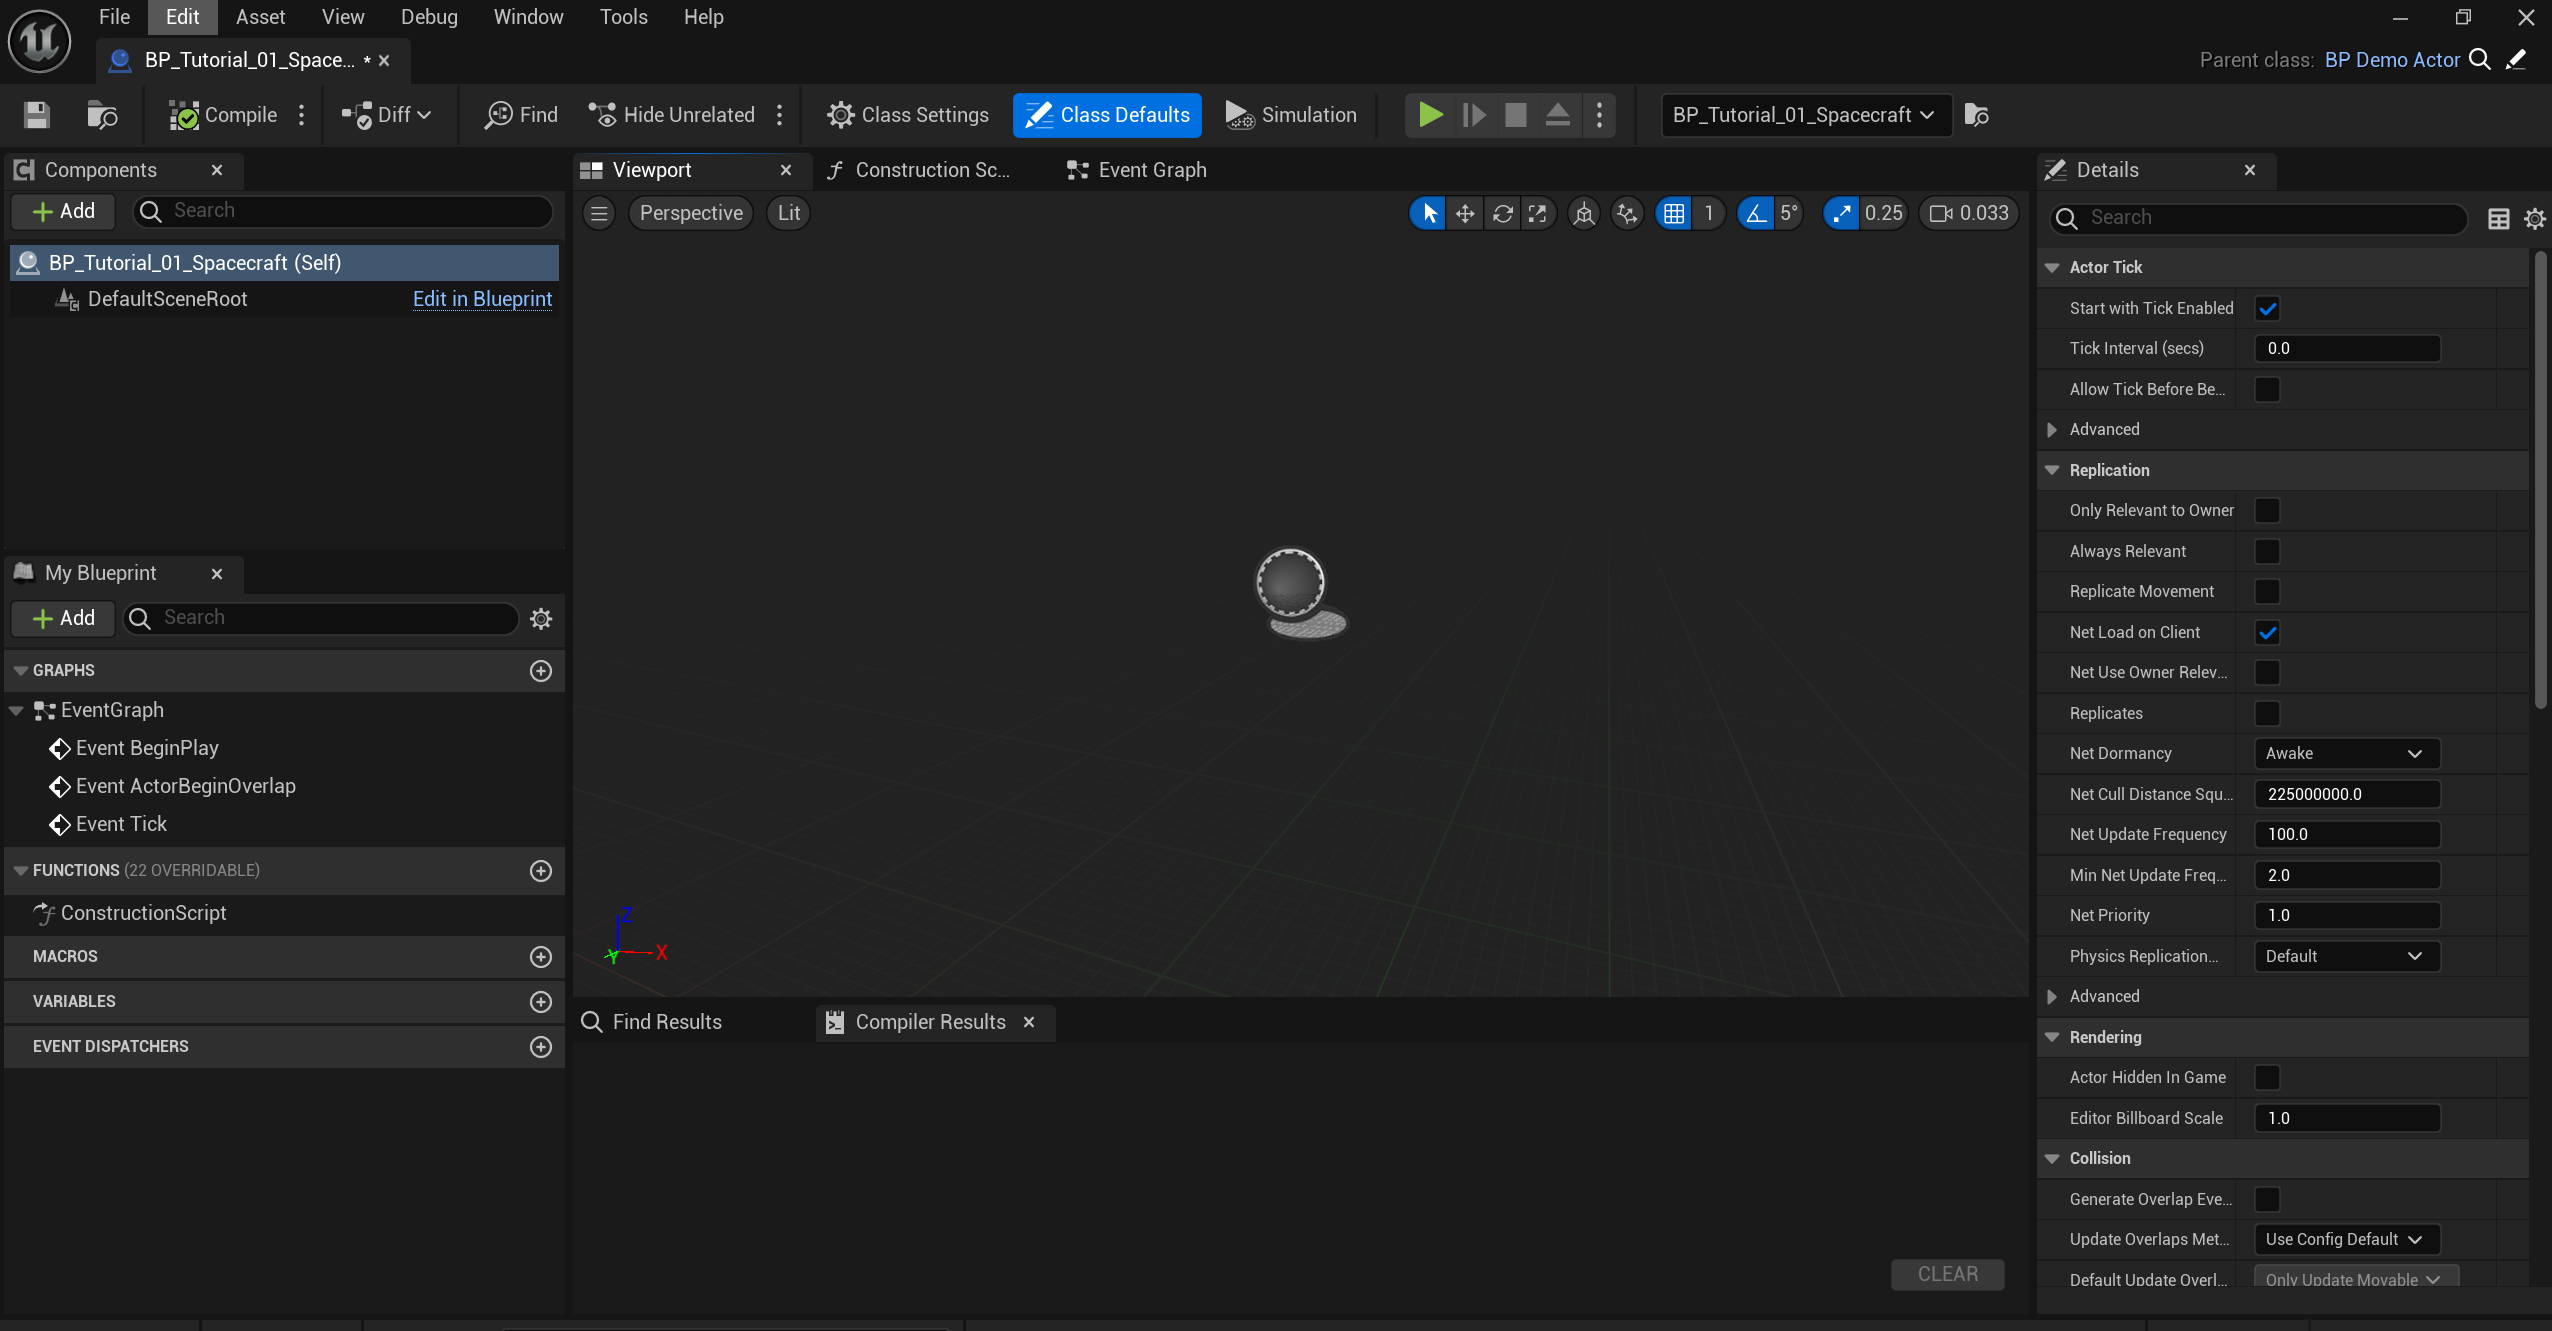Image resolution: width=2552 pixels, height=1331 pixels.
Task: Add new variable with plus icon
Action: [541, 1001]
